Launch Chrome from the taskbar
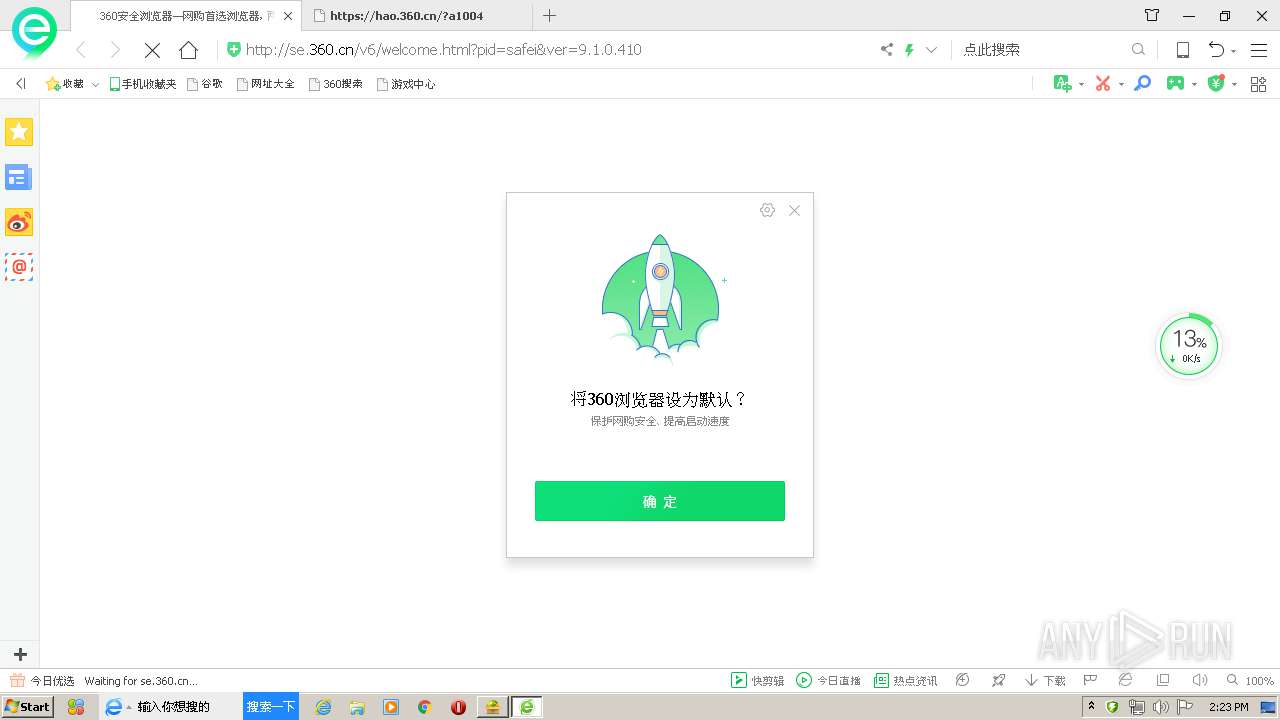 tap(424, 707)
